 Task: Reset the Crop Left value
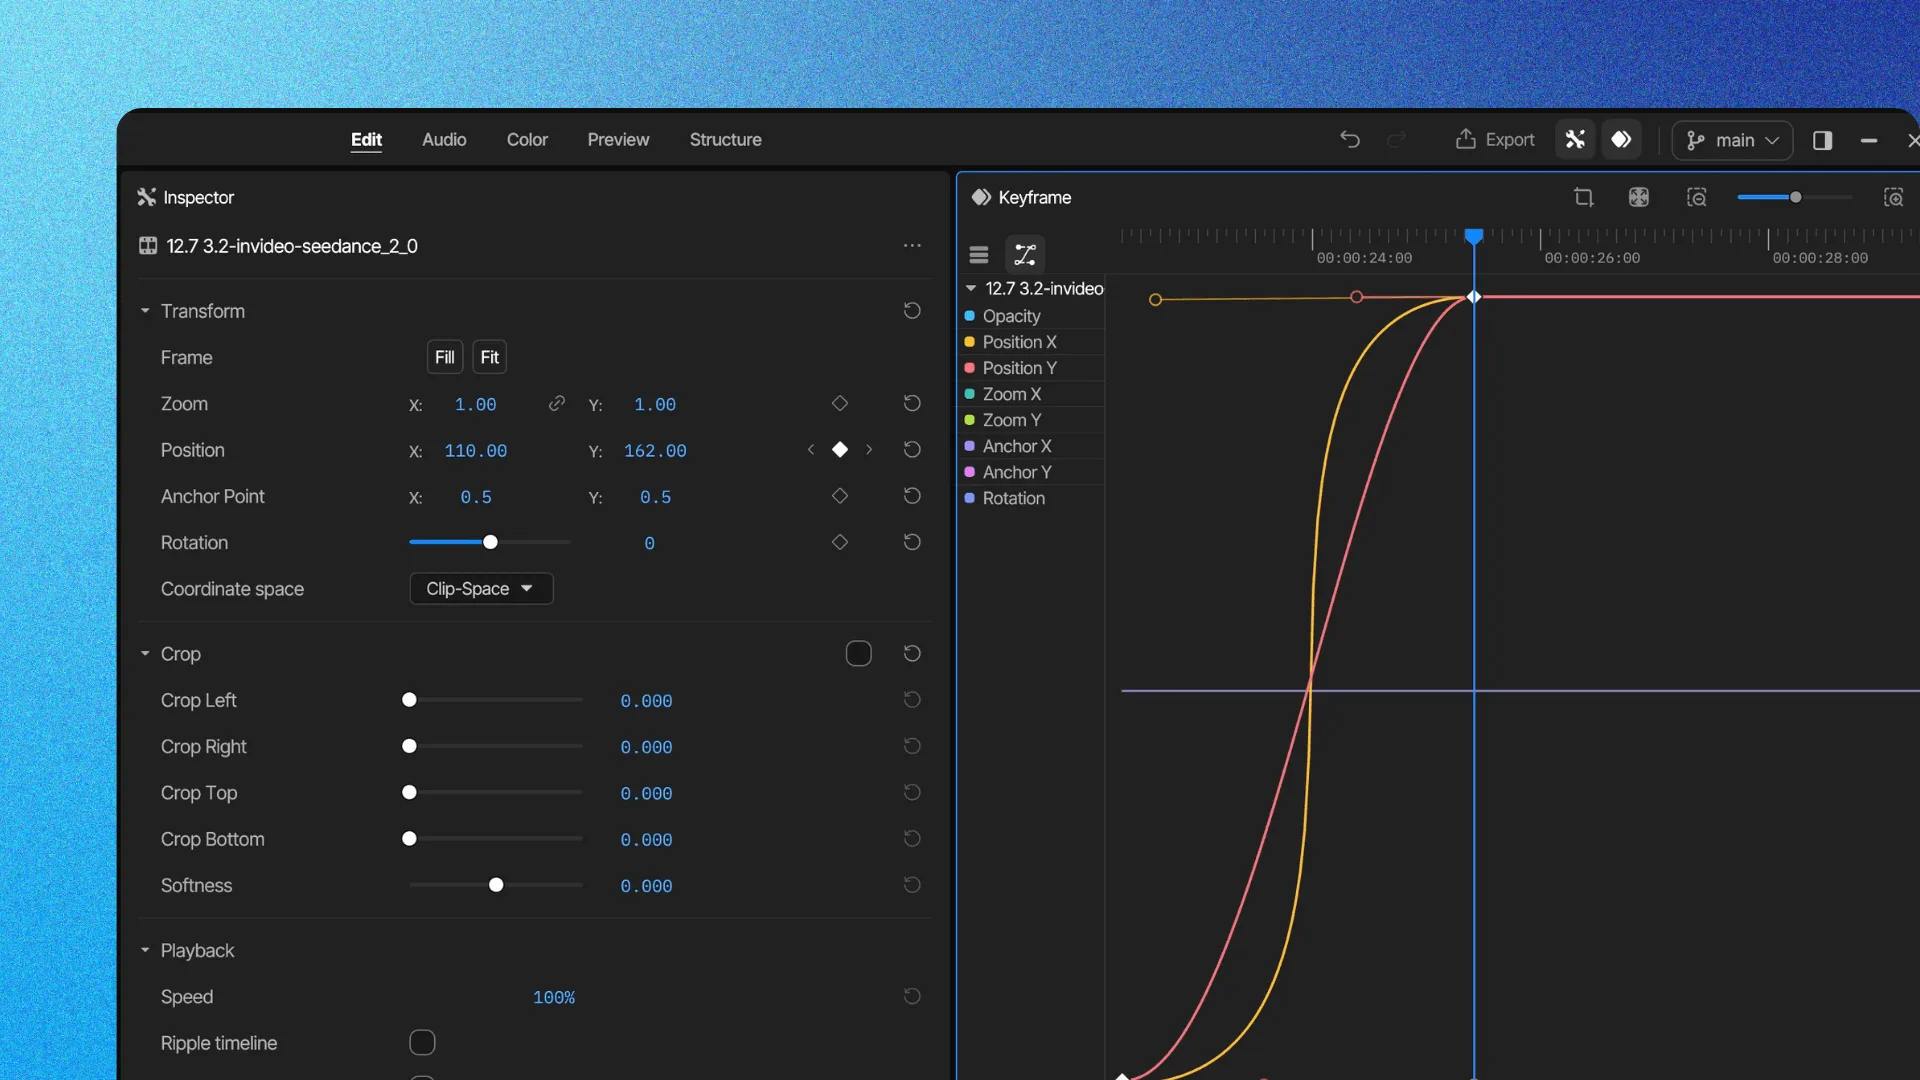click(x=912, y=700)
